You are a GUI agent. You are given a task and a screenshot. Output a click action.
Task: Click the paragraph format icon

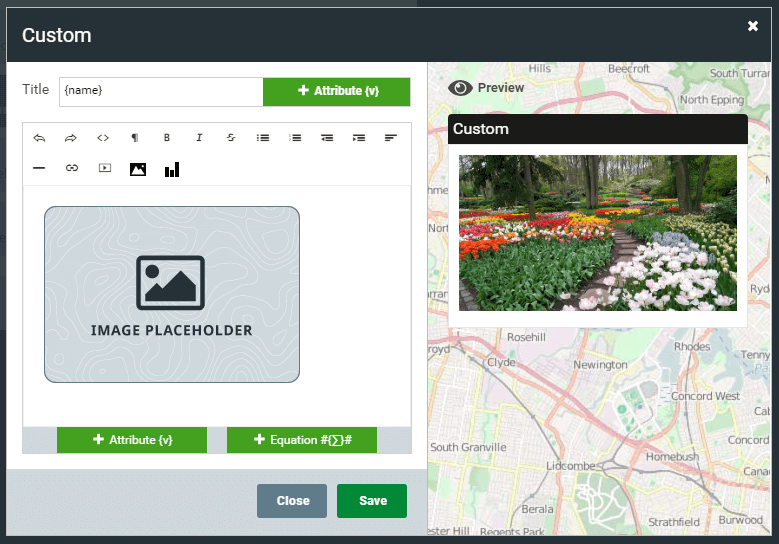135,138
